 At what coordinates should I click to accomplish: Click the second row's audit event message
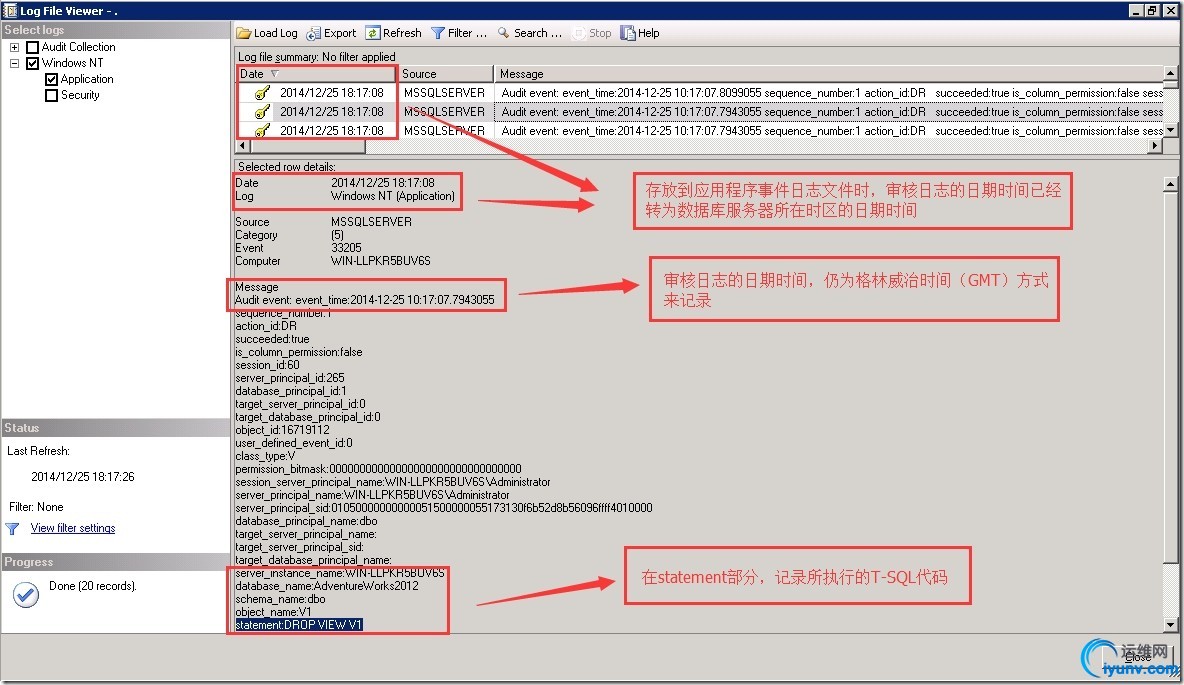tap(828, 112)
